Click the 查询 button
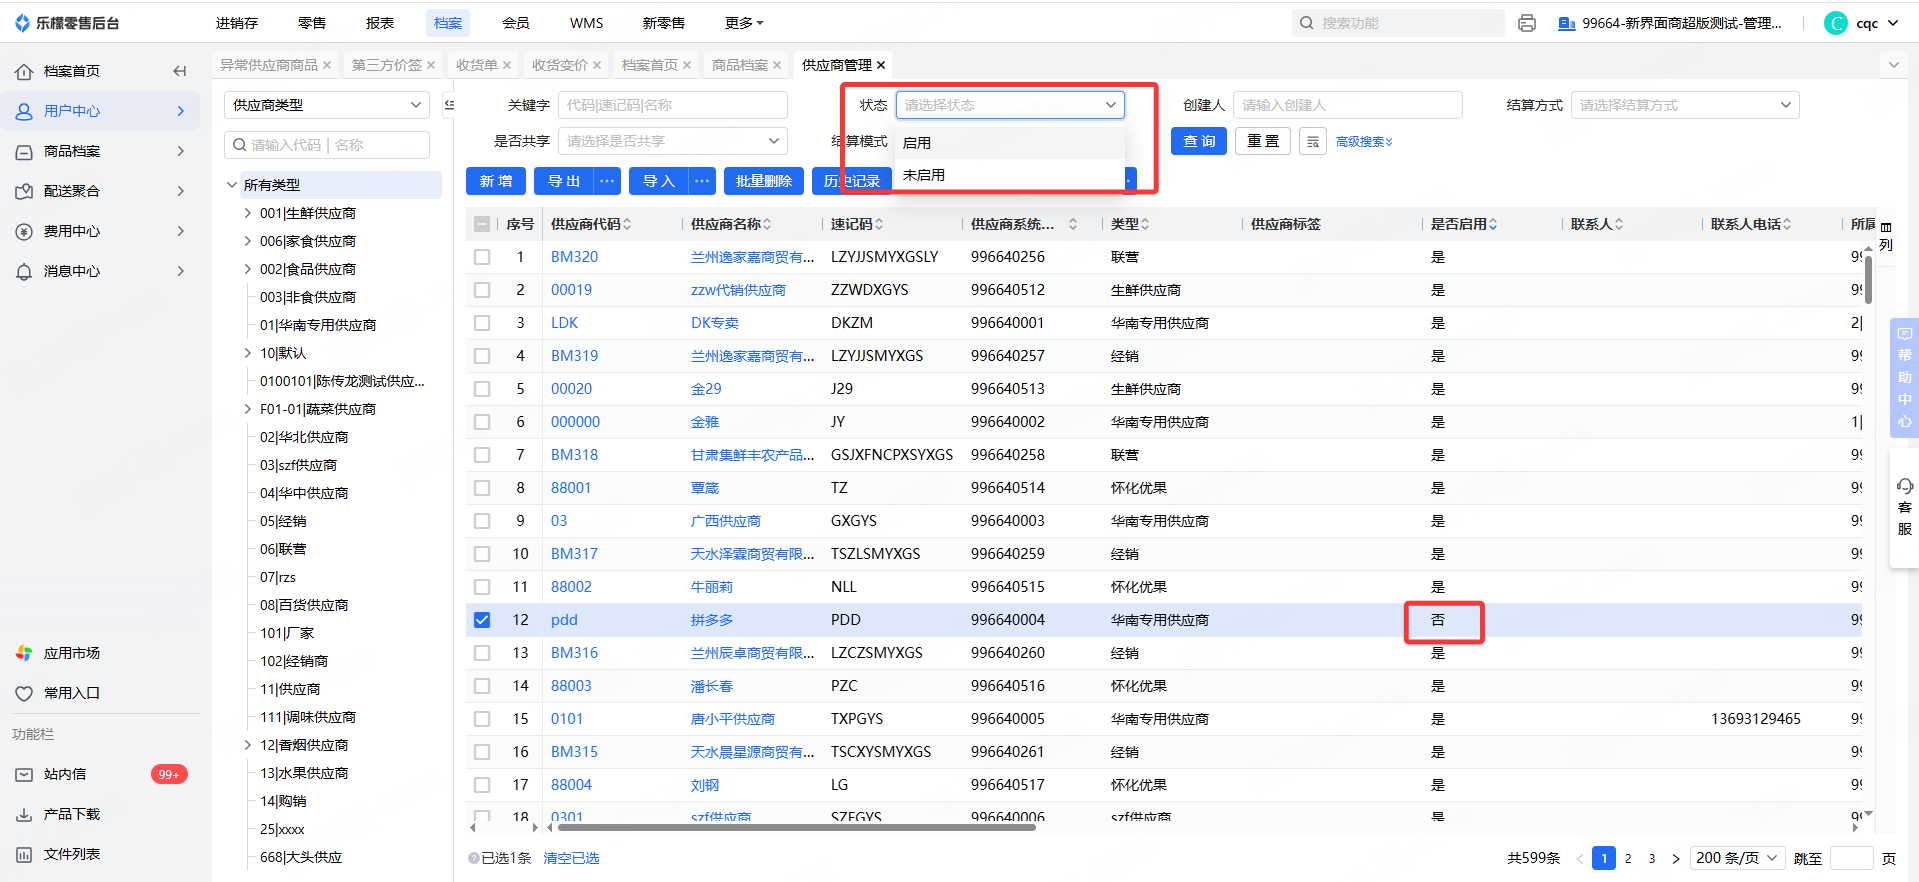The height and width of the screenshot is (882, 1919). coord(1198,141)
